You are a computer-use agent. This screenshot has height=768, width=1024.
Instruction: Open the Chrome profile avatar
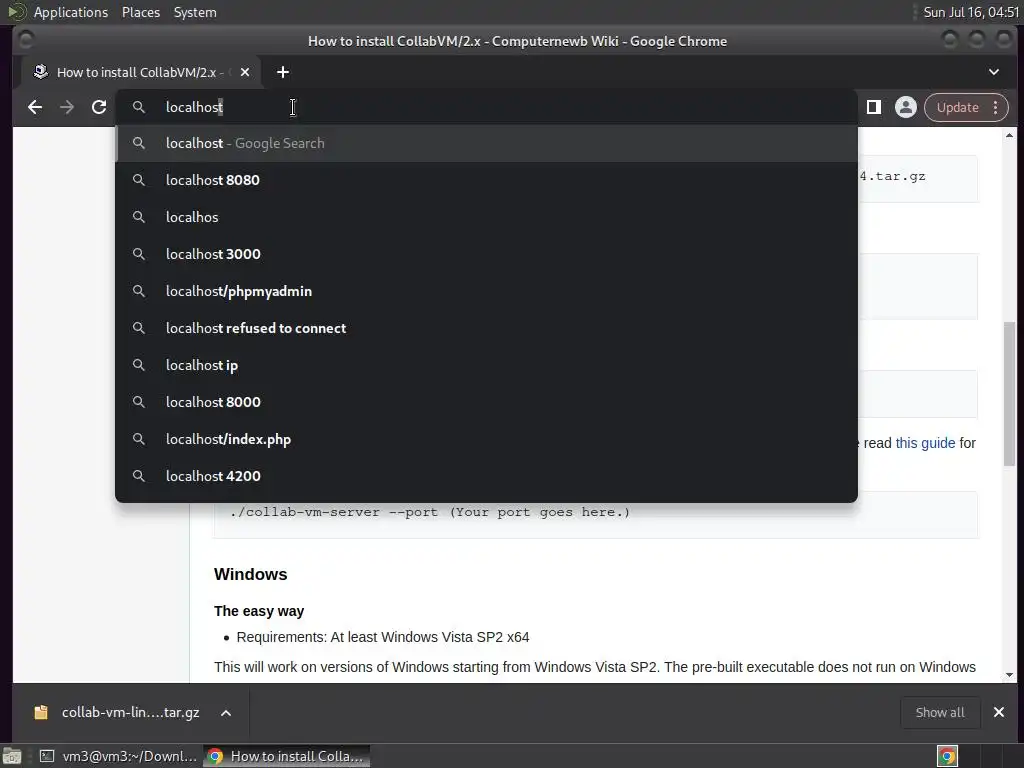906,107
